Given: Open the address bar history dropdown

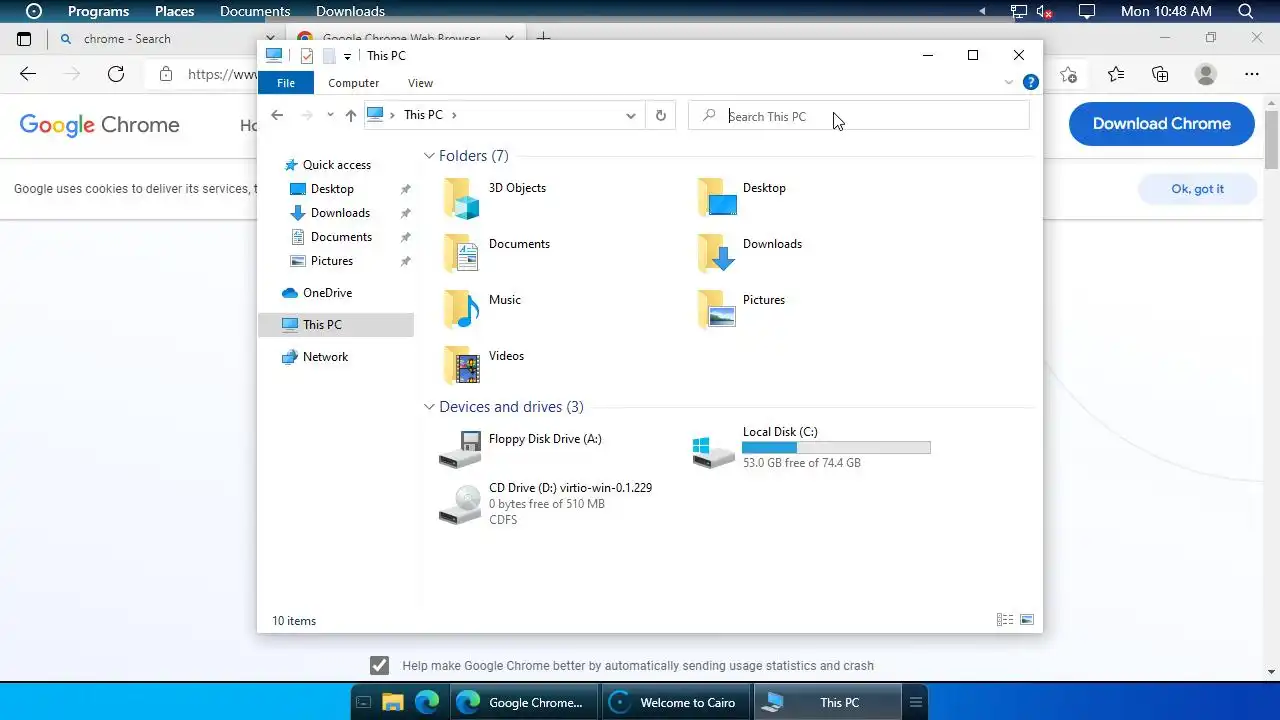Looking at the screenshot, I should coord(630,115).
